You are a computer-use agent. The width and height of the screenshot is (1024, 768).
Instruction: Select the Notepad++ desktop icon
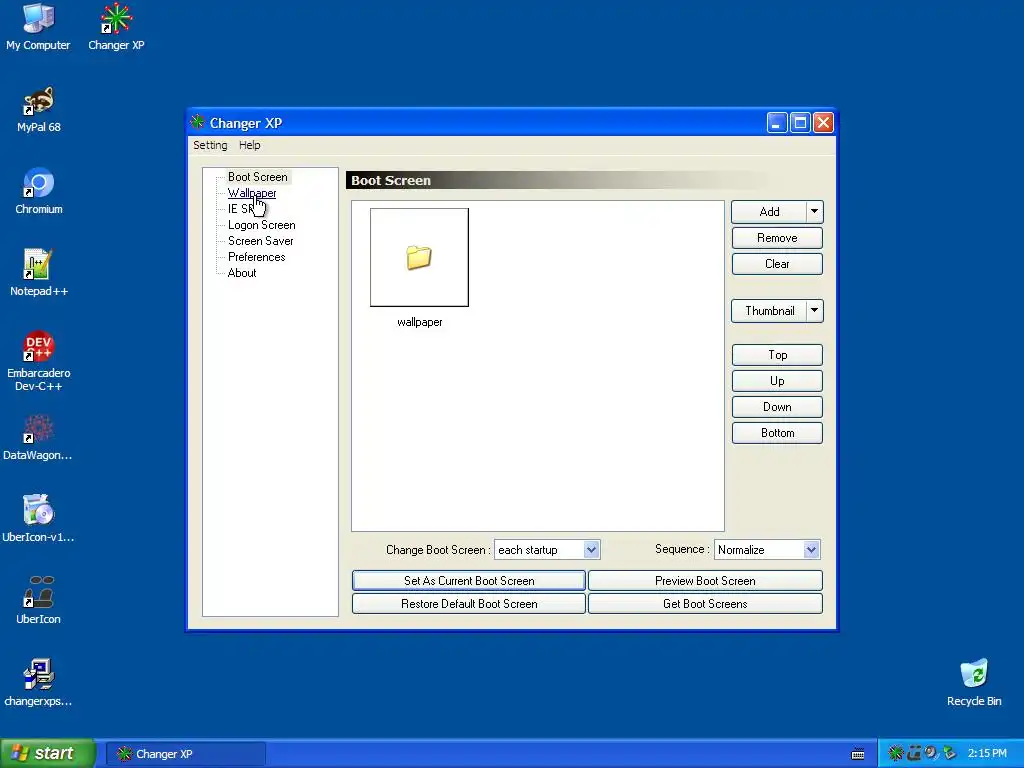[39, 273]
